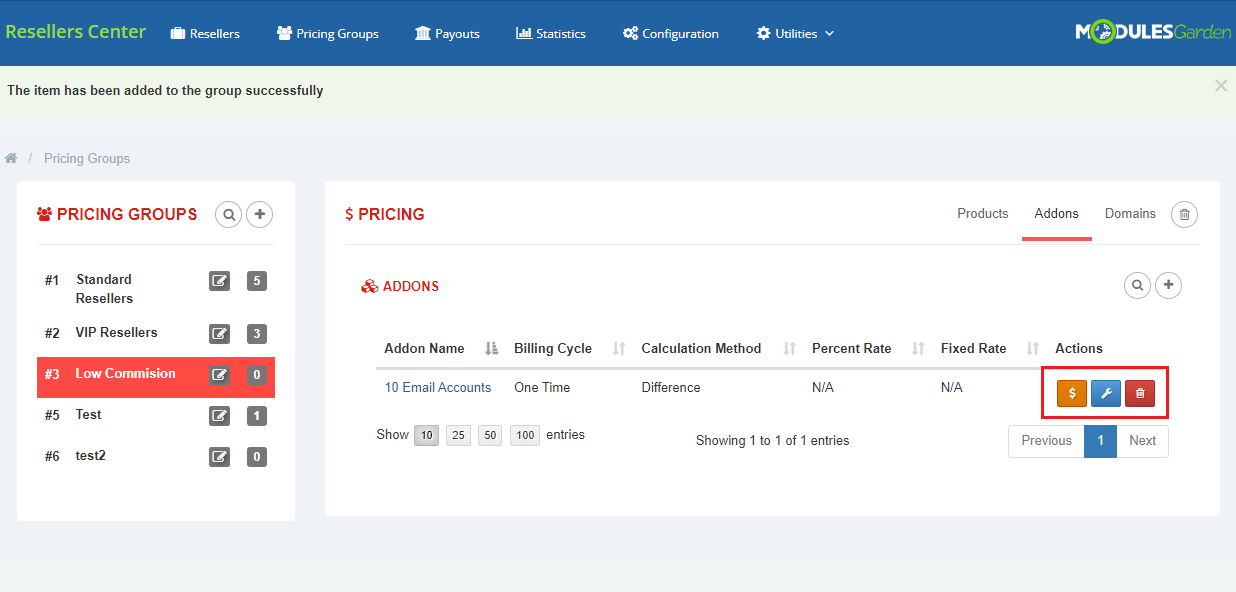Image resolution: width=1236 pixels, height=592 pixels.
Task: Open Pricing Groups in top navigation
Action: tap(327, 33)
